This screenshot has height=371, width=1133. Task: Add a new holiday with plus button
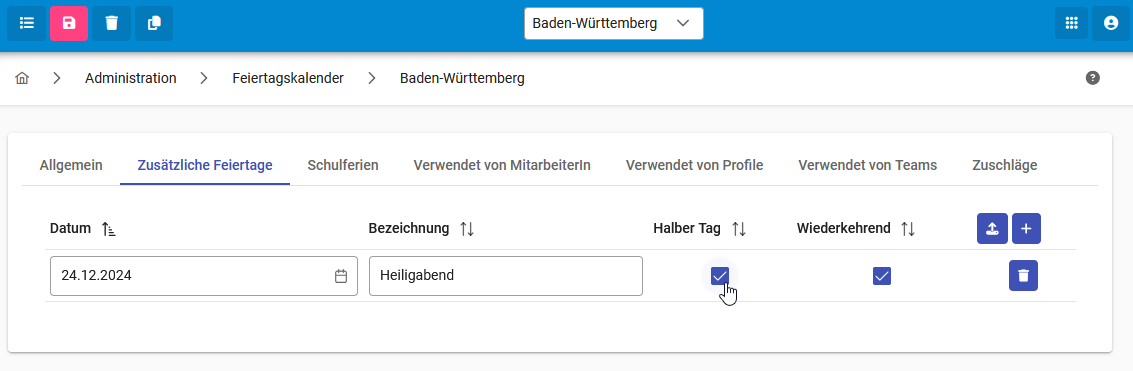[1026, 229]
